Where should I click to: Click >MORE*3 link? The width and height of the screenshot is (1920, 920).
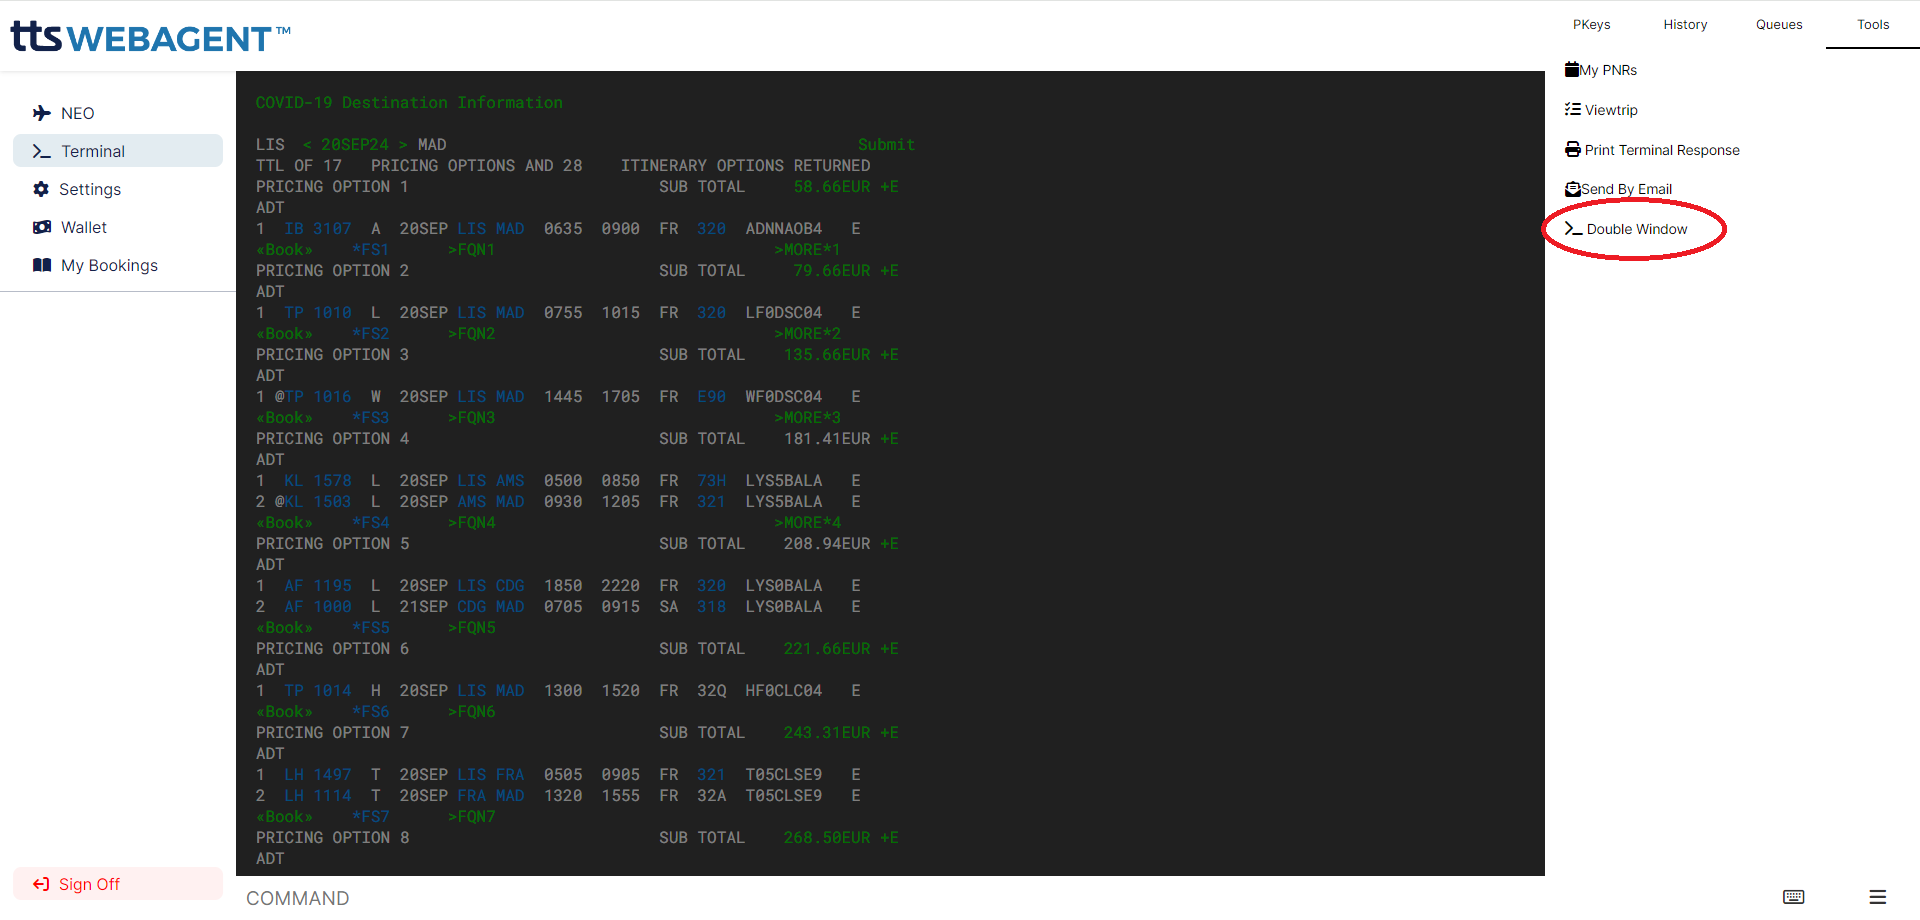click(x=807, y=418)
